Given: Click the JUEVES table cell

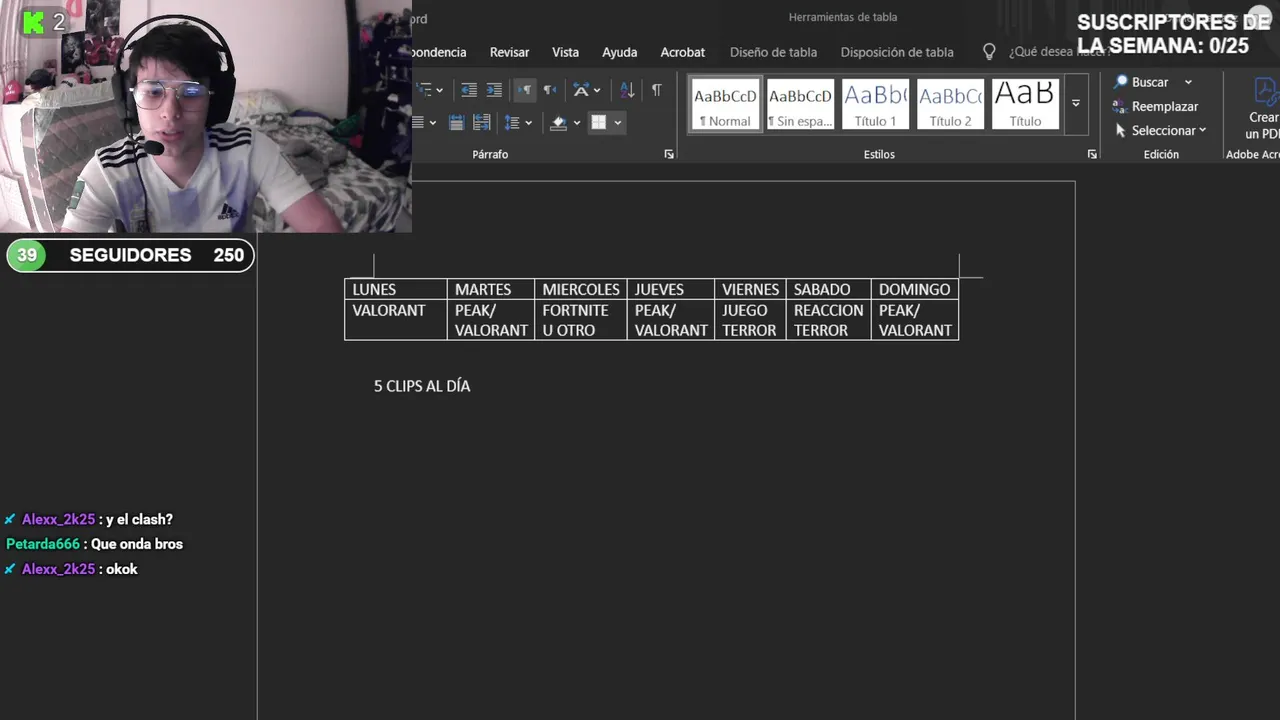Looking at the screenshot, I should pos(671,289).
